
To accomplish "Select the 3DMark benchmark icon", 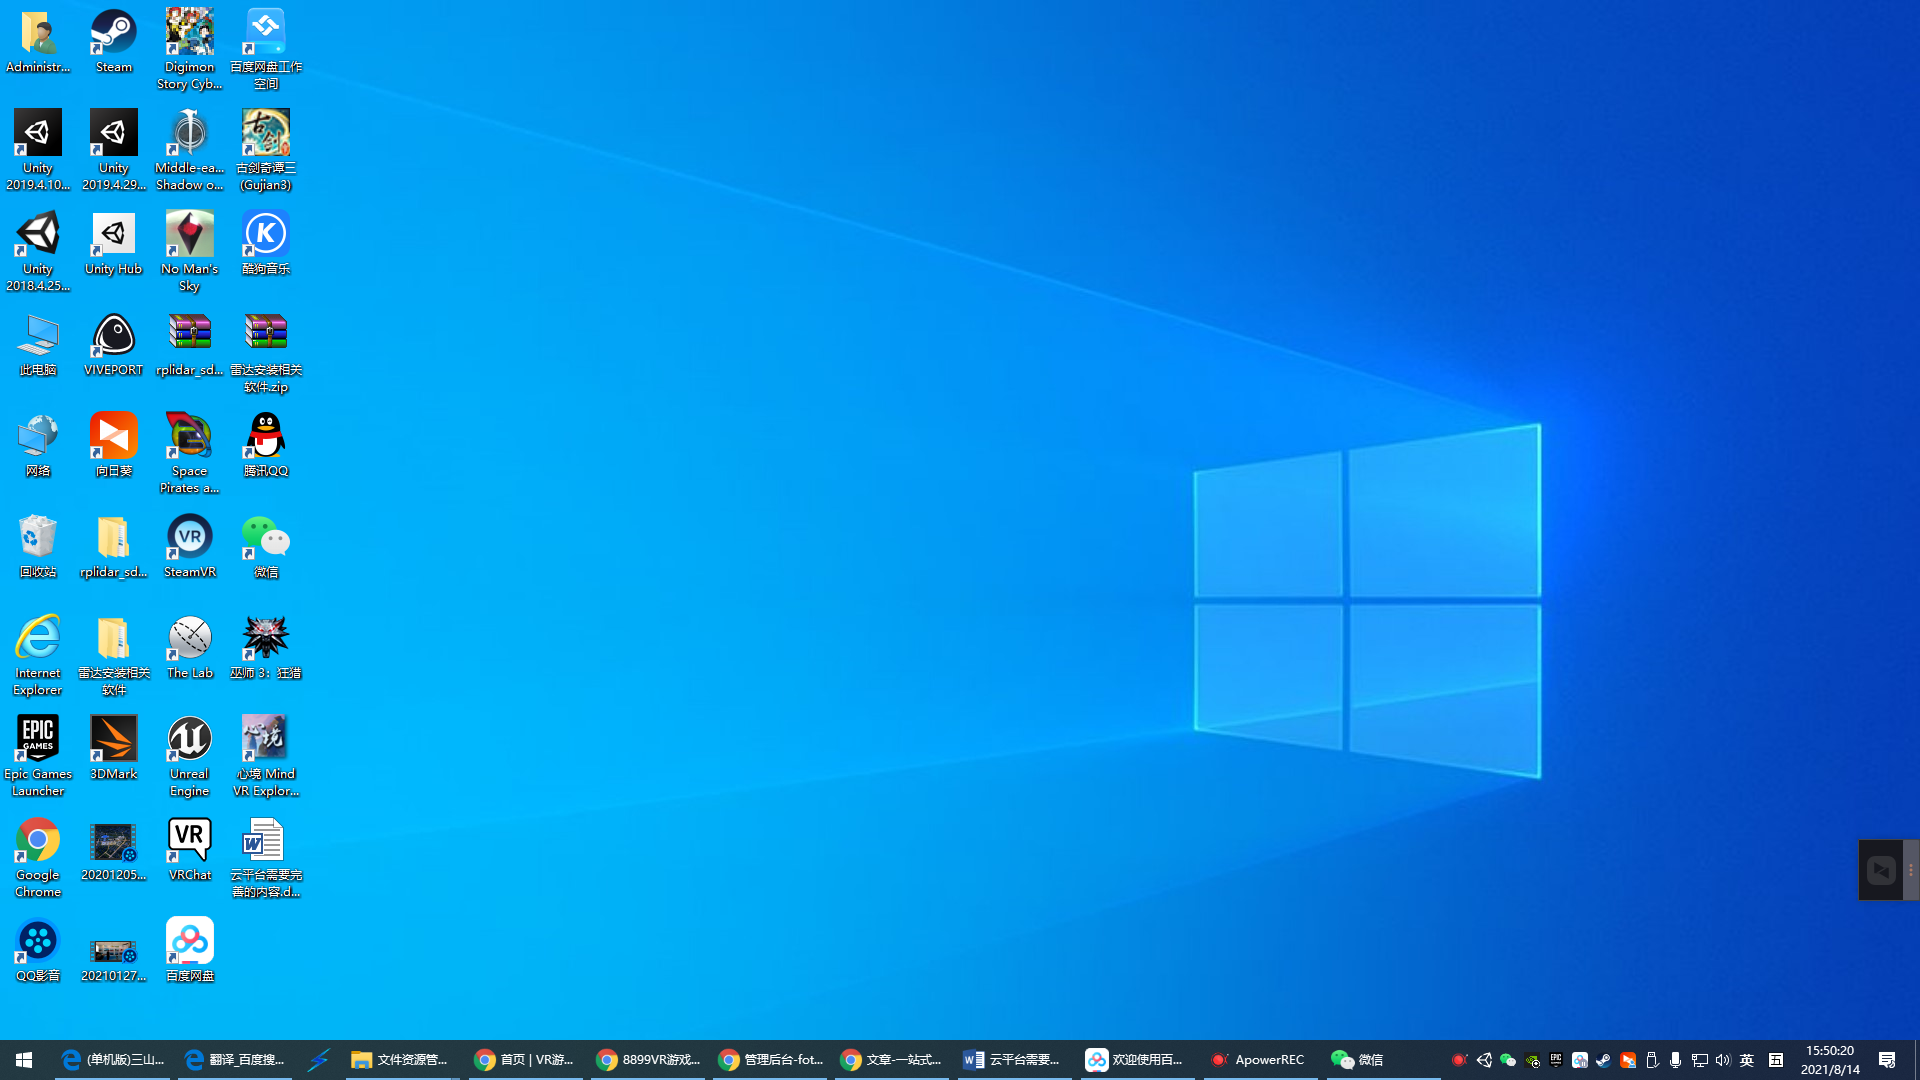I will [113, 749].
